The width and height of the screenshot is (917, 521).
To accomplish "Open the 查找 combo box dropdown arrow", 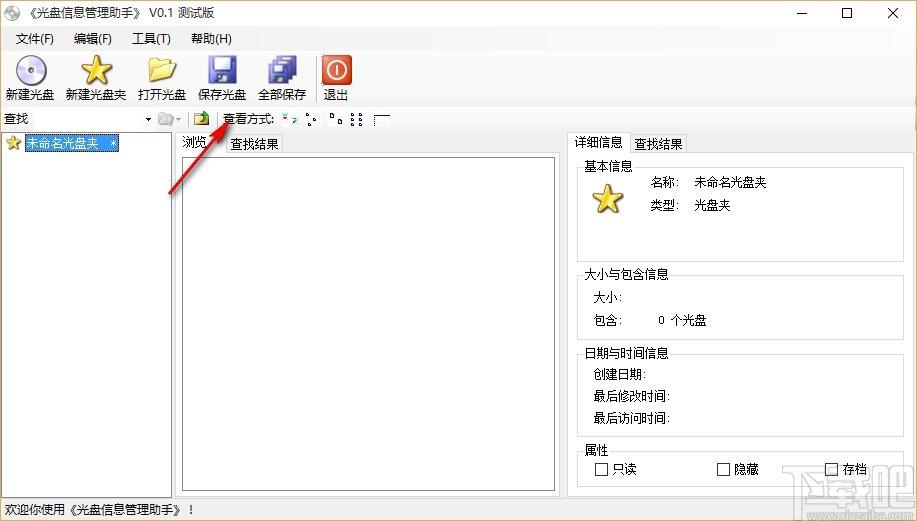I will [148, 119].
